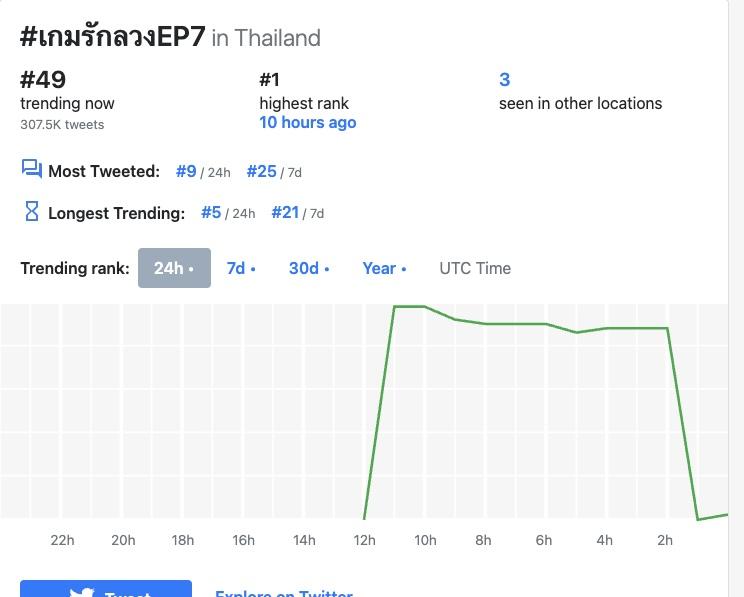This screenshot has height=597, width=744.
Task: Open the "10 hours ago" highest rank link
Action: pyautogui.click(x=307, y=122)
